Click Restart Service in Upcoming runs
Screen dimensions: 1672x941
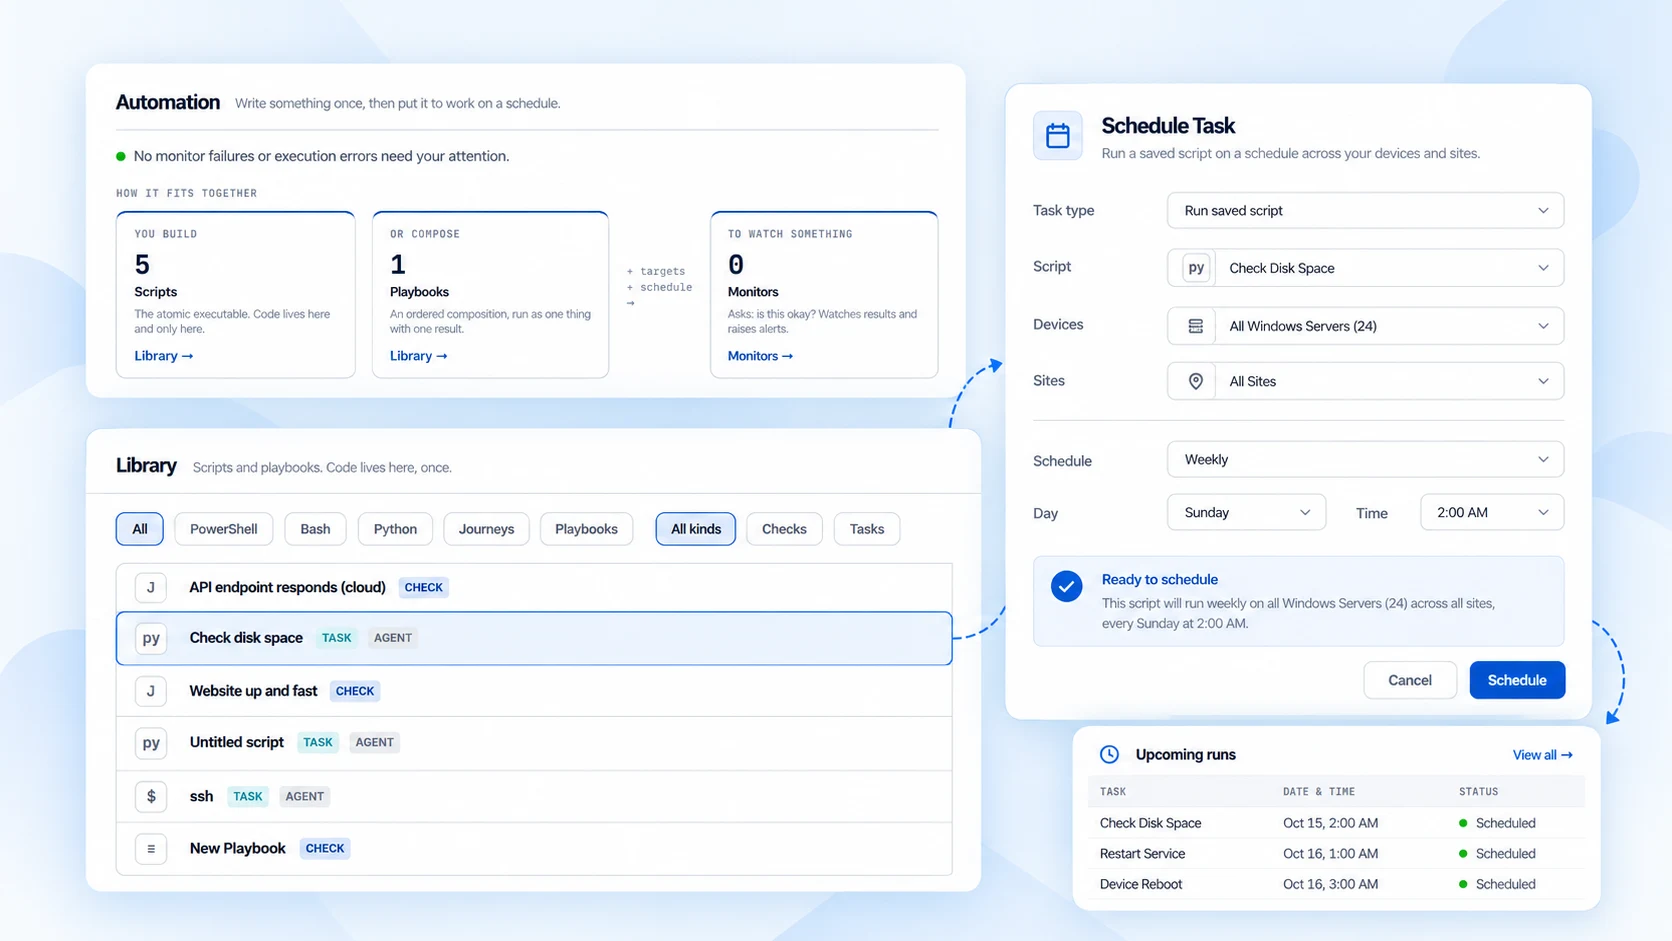pyautogui.click(x=1142, y=854)
